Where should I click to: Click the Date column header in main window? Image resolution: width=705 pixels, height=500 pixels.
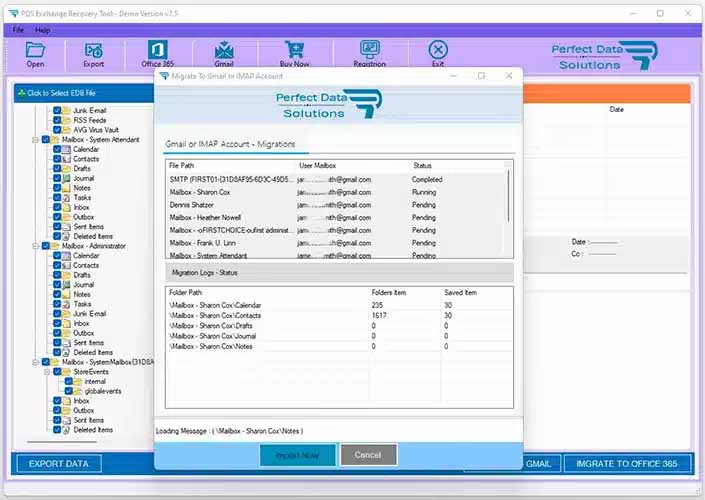coord(616,109)
